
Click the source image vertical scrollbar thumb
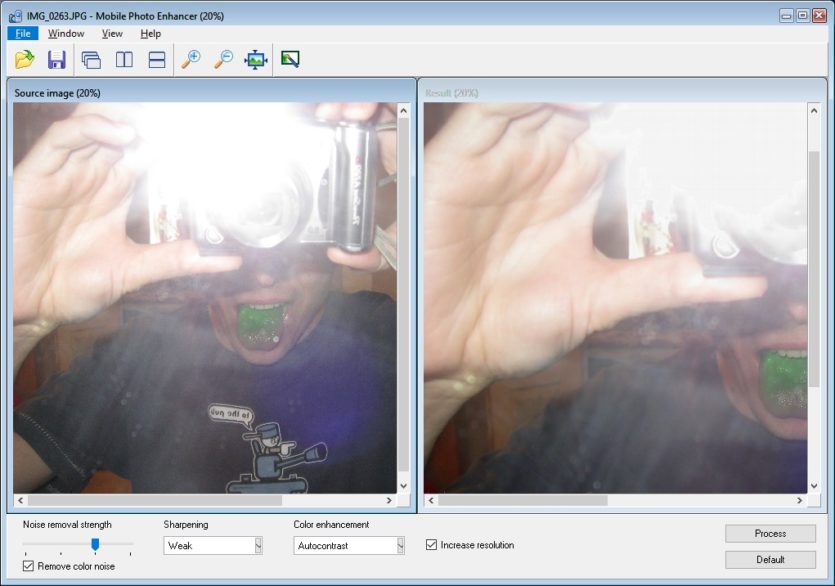tap(403, 295)
